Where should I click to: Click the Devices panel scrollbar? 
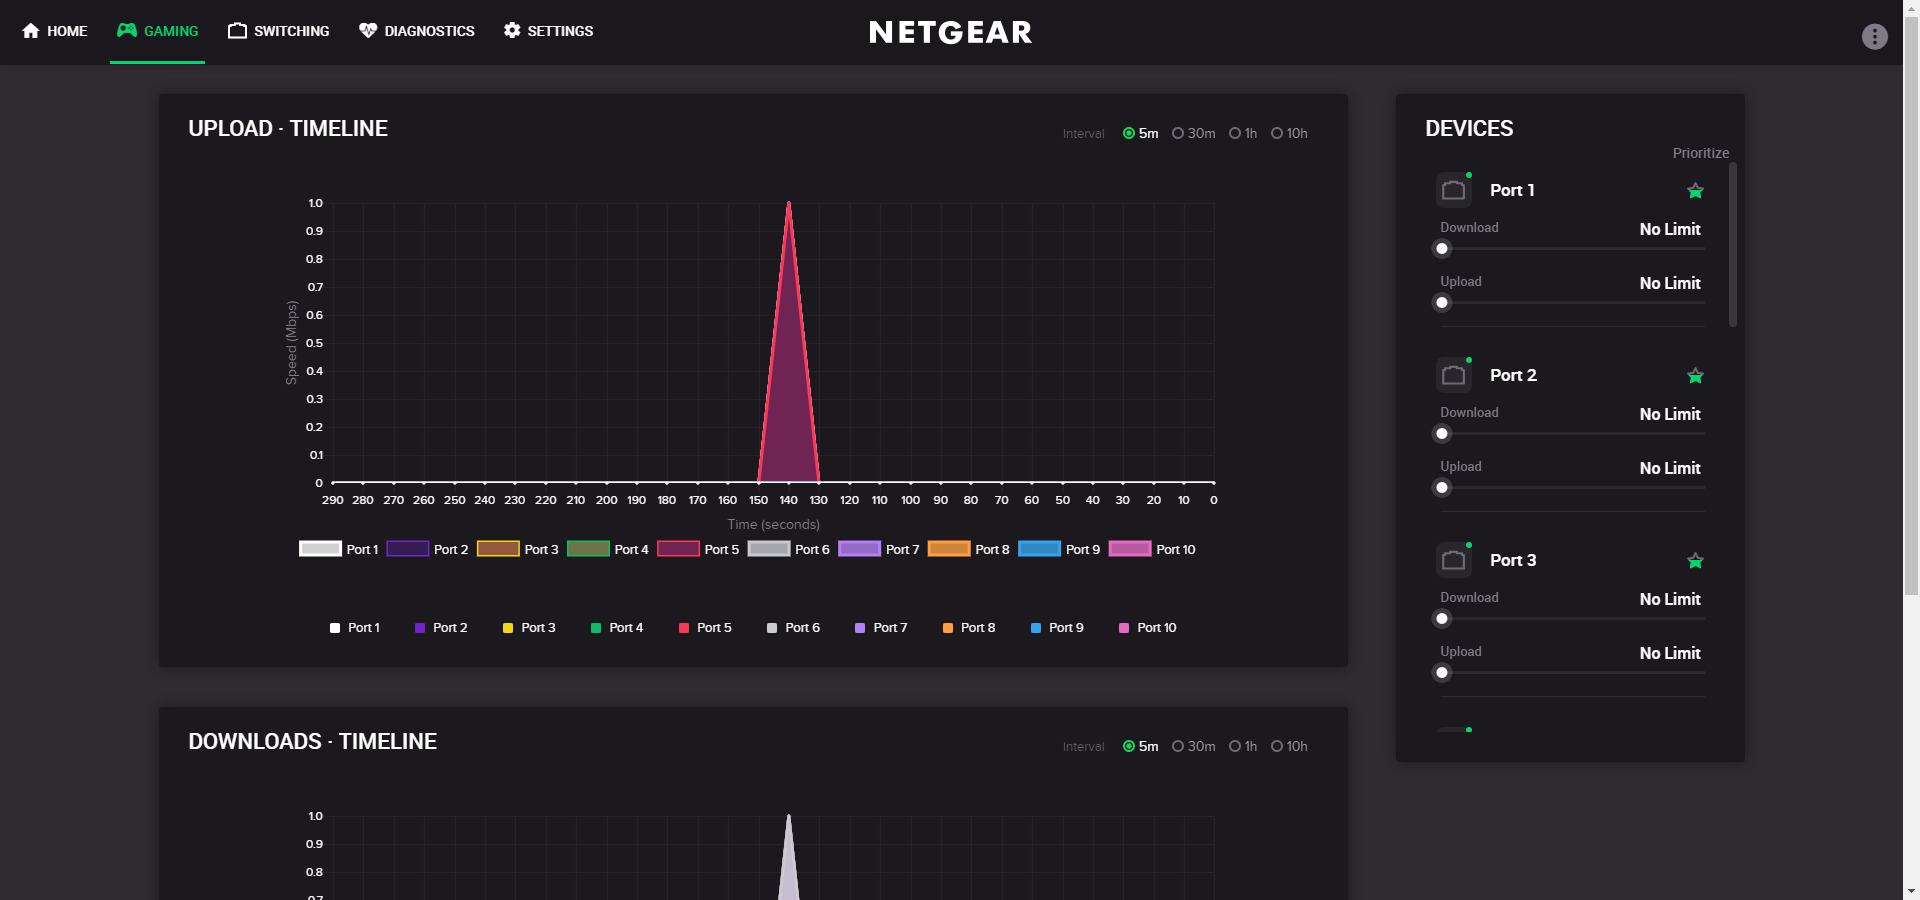point(1733,244)
